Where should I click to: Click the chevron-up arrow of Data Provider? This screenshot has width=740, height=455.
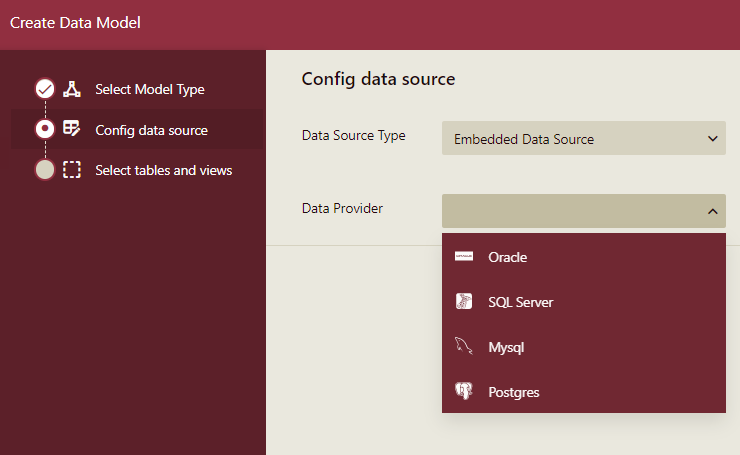[x=713, y=211]
